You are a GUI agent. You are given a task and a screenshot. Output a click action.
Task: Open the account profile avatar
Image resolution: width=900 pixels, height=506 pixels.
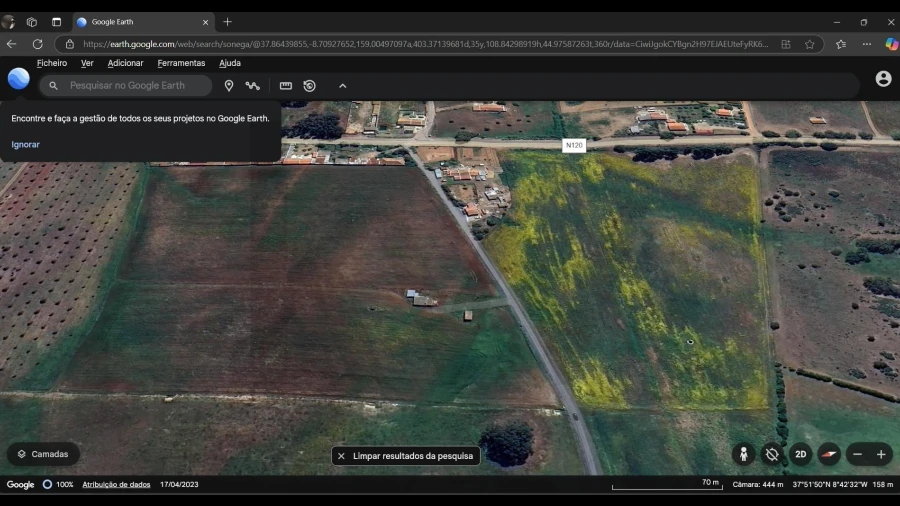click(x=883, y=79)
